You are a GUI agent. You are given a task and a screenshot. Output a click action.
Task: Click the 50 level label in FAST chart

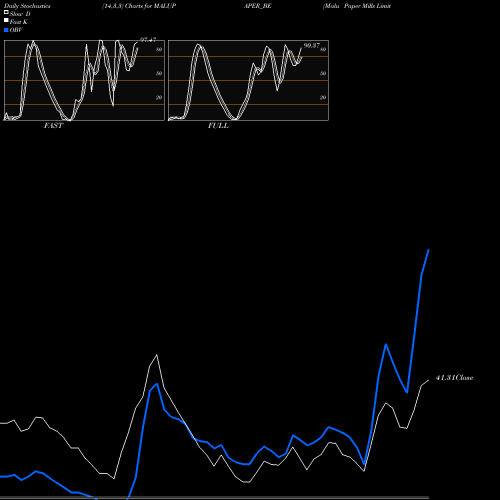click(x=159, y=74)
